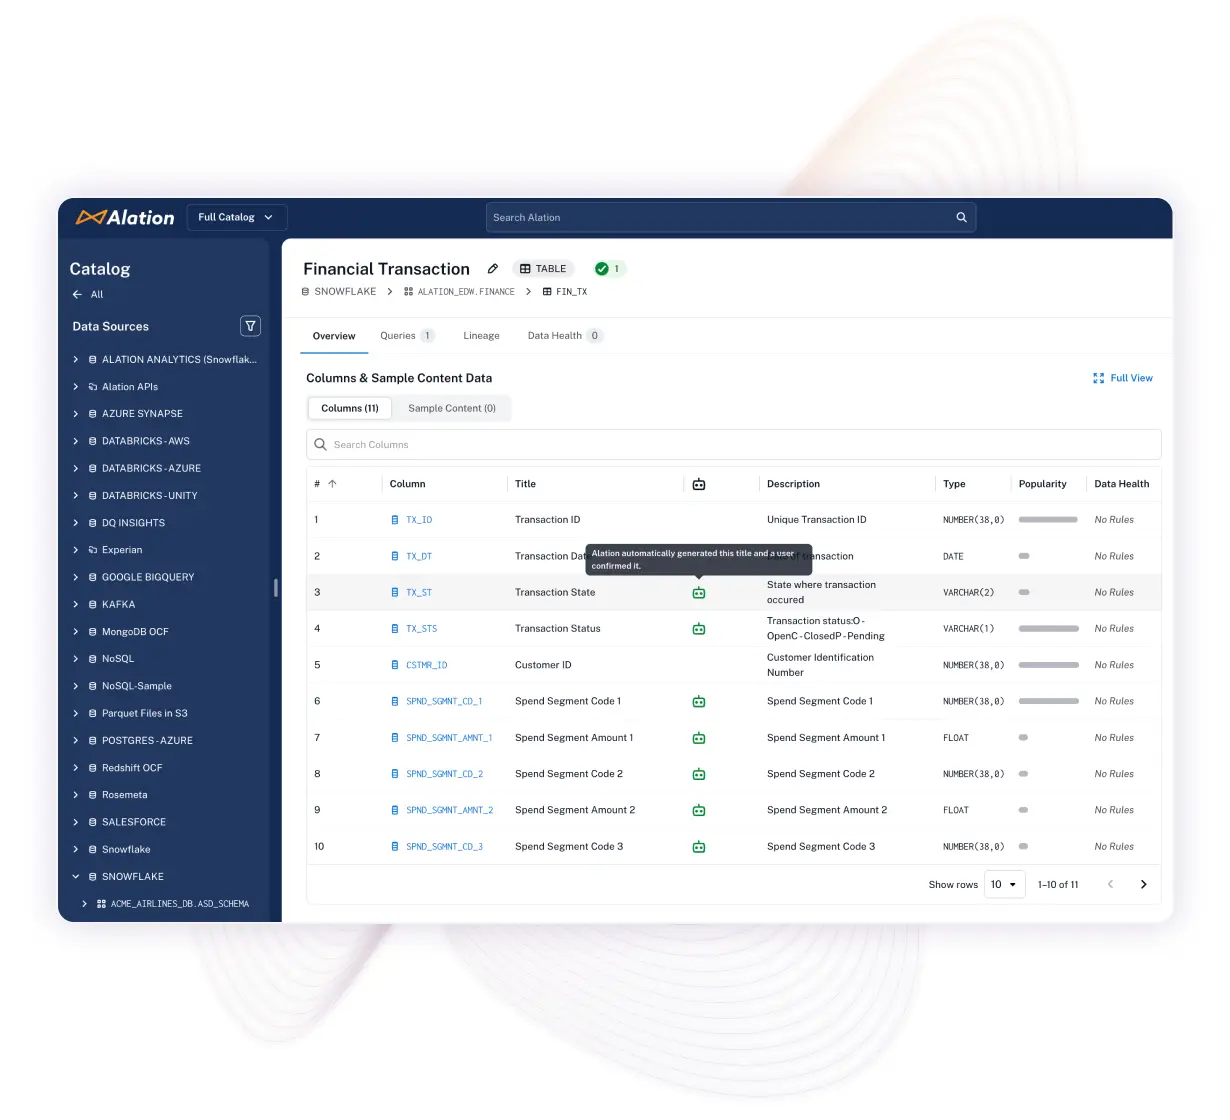Click the magnifier icon in Search Alation
This screenshot has height=1120, width=1230.
961,217
